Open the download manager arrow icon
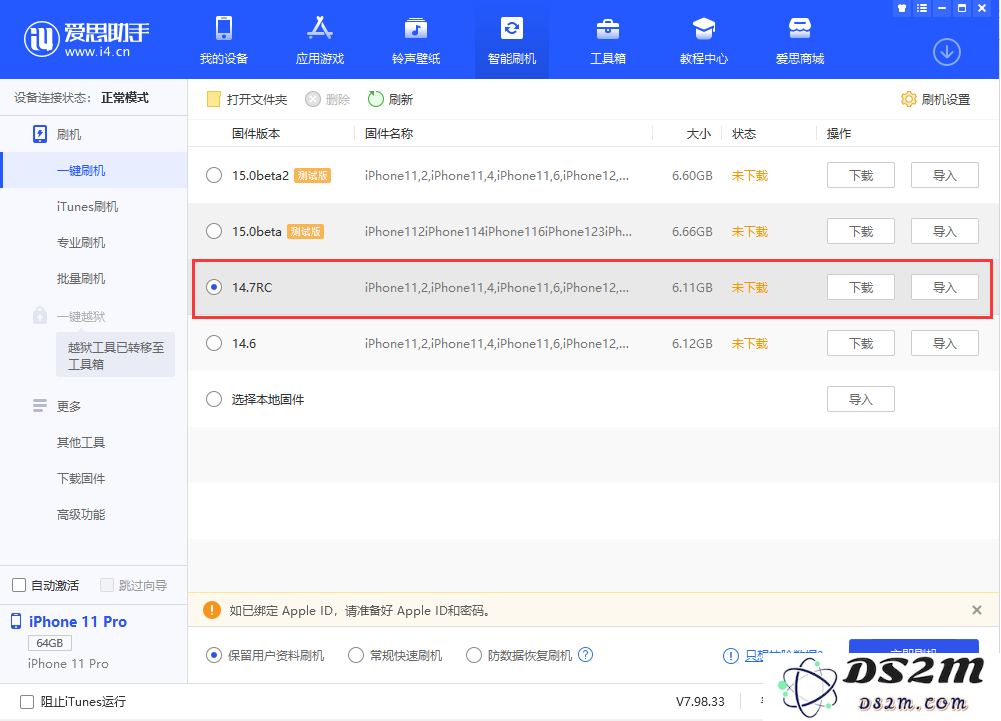This screenshot has width=1001, height=721. pos(947,52)
